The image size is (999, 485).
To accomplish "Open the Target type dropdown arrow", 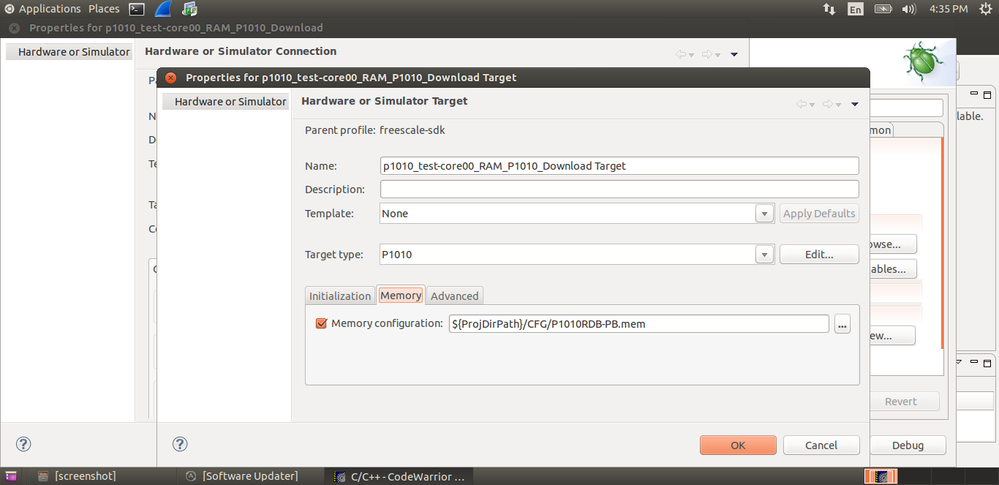I will tap(764, 254).
